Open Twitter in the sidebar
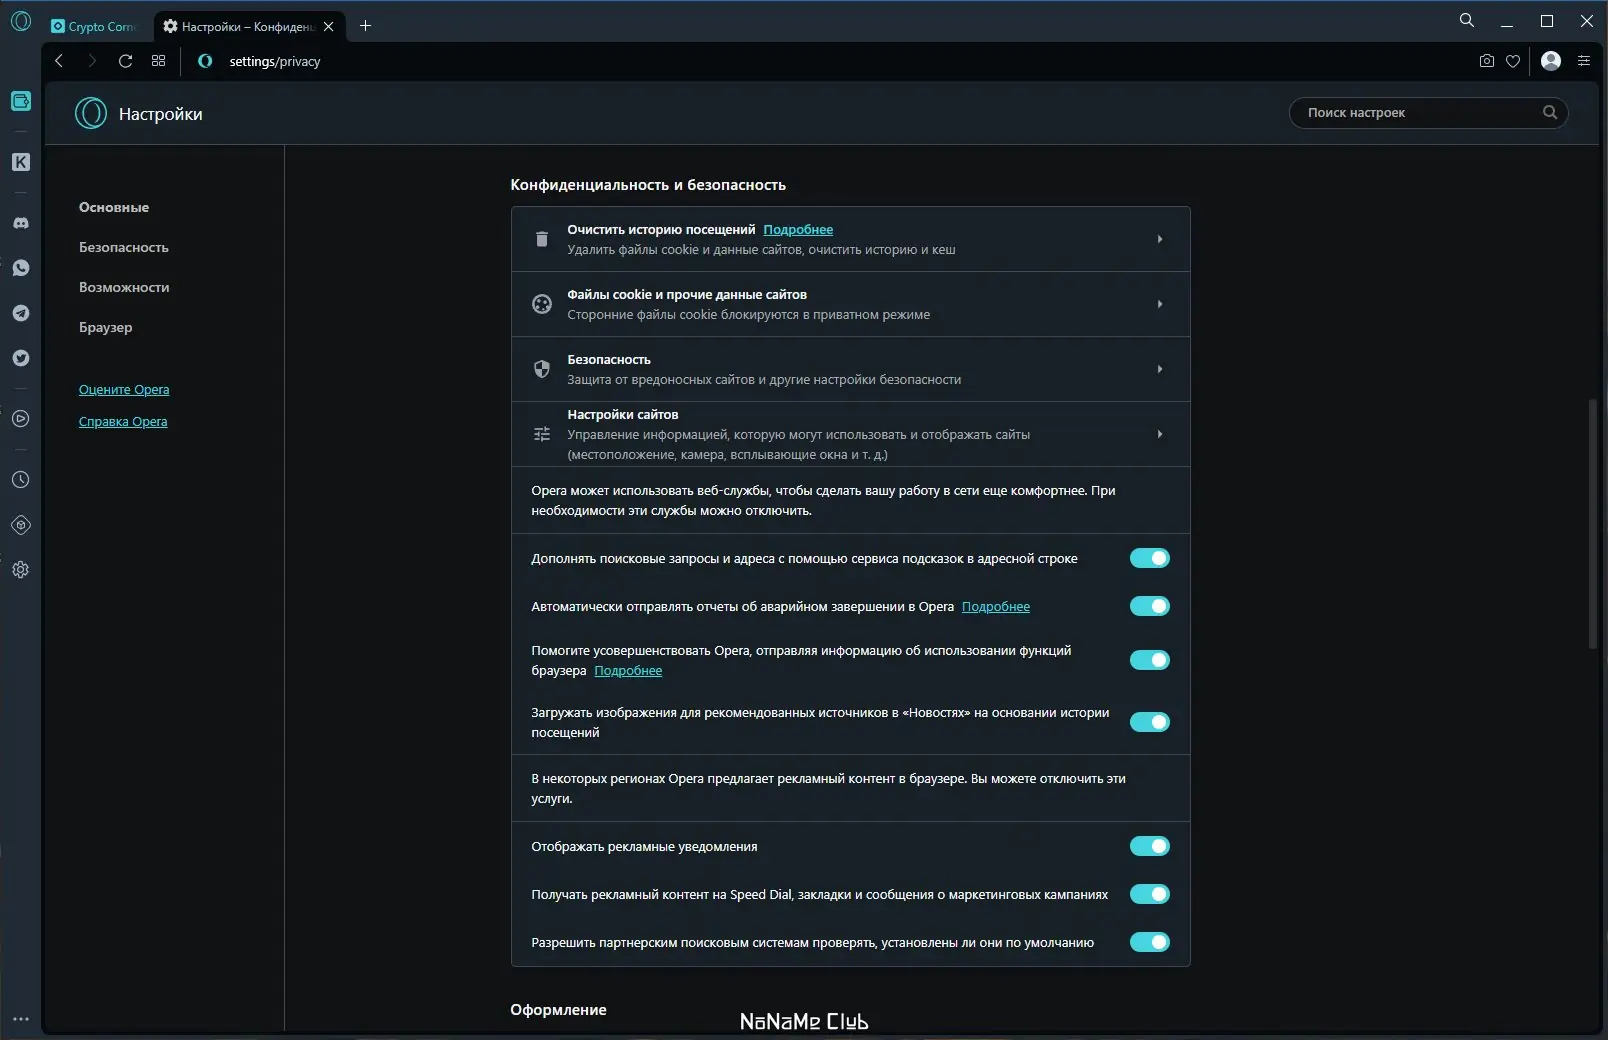Viewport: 1608px width, 1040px height. [x=21, y=358]
